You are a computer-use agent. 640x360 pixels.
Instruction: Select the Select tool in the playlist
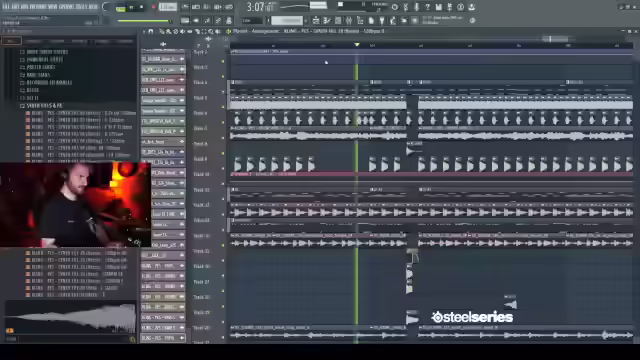click(204, 31)
